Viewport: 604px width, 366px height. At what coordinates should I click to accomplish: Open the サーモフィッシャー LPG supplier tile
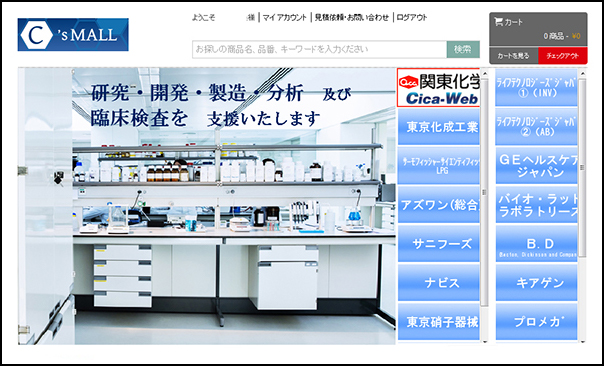(x=438, y=166)
